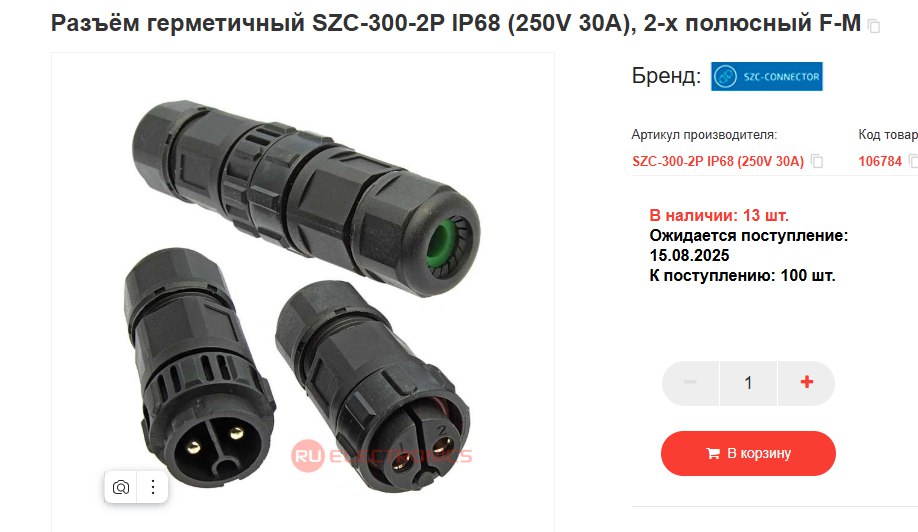Copy product code 106784 using copy icon
Image resolution: width=918 pixels, height=532 pixels.
(x=913, y=161)
